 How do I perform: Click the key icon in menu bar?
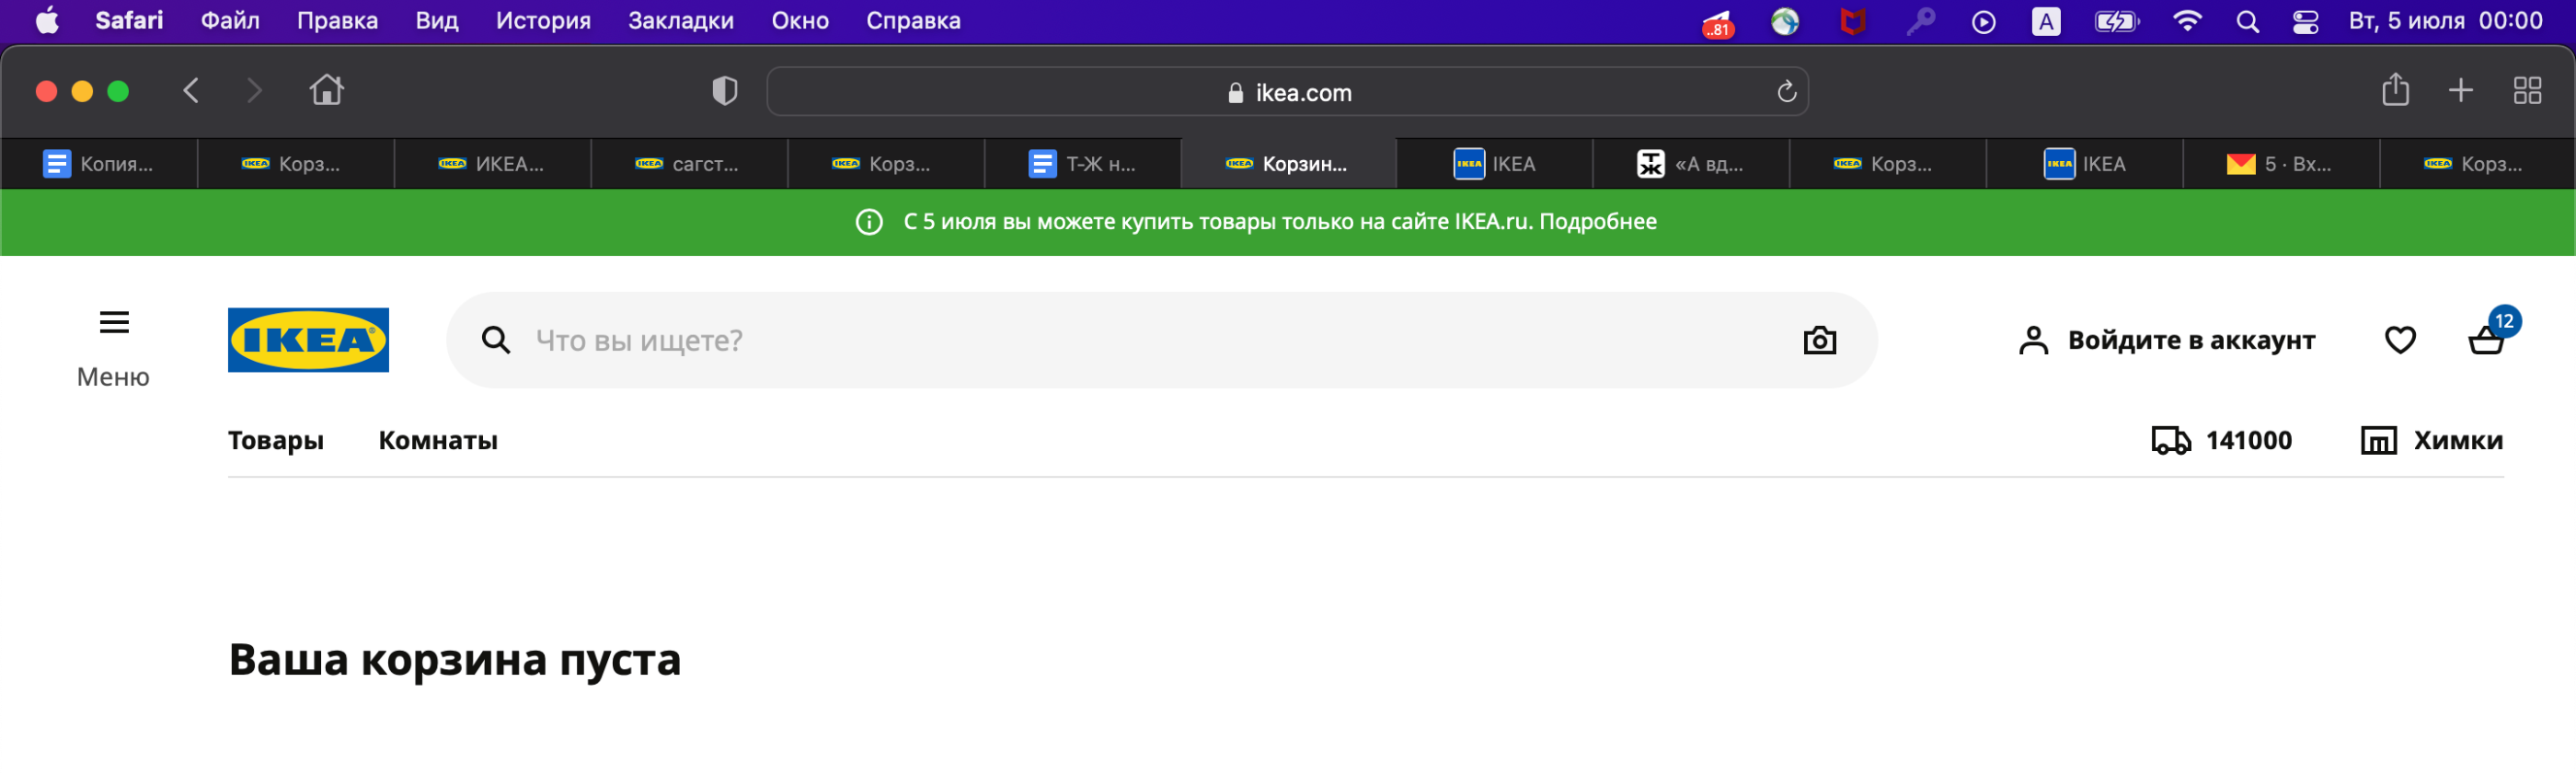point(1920,21)
